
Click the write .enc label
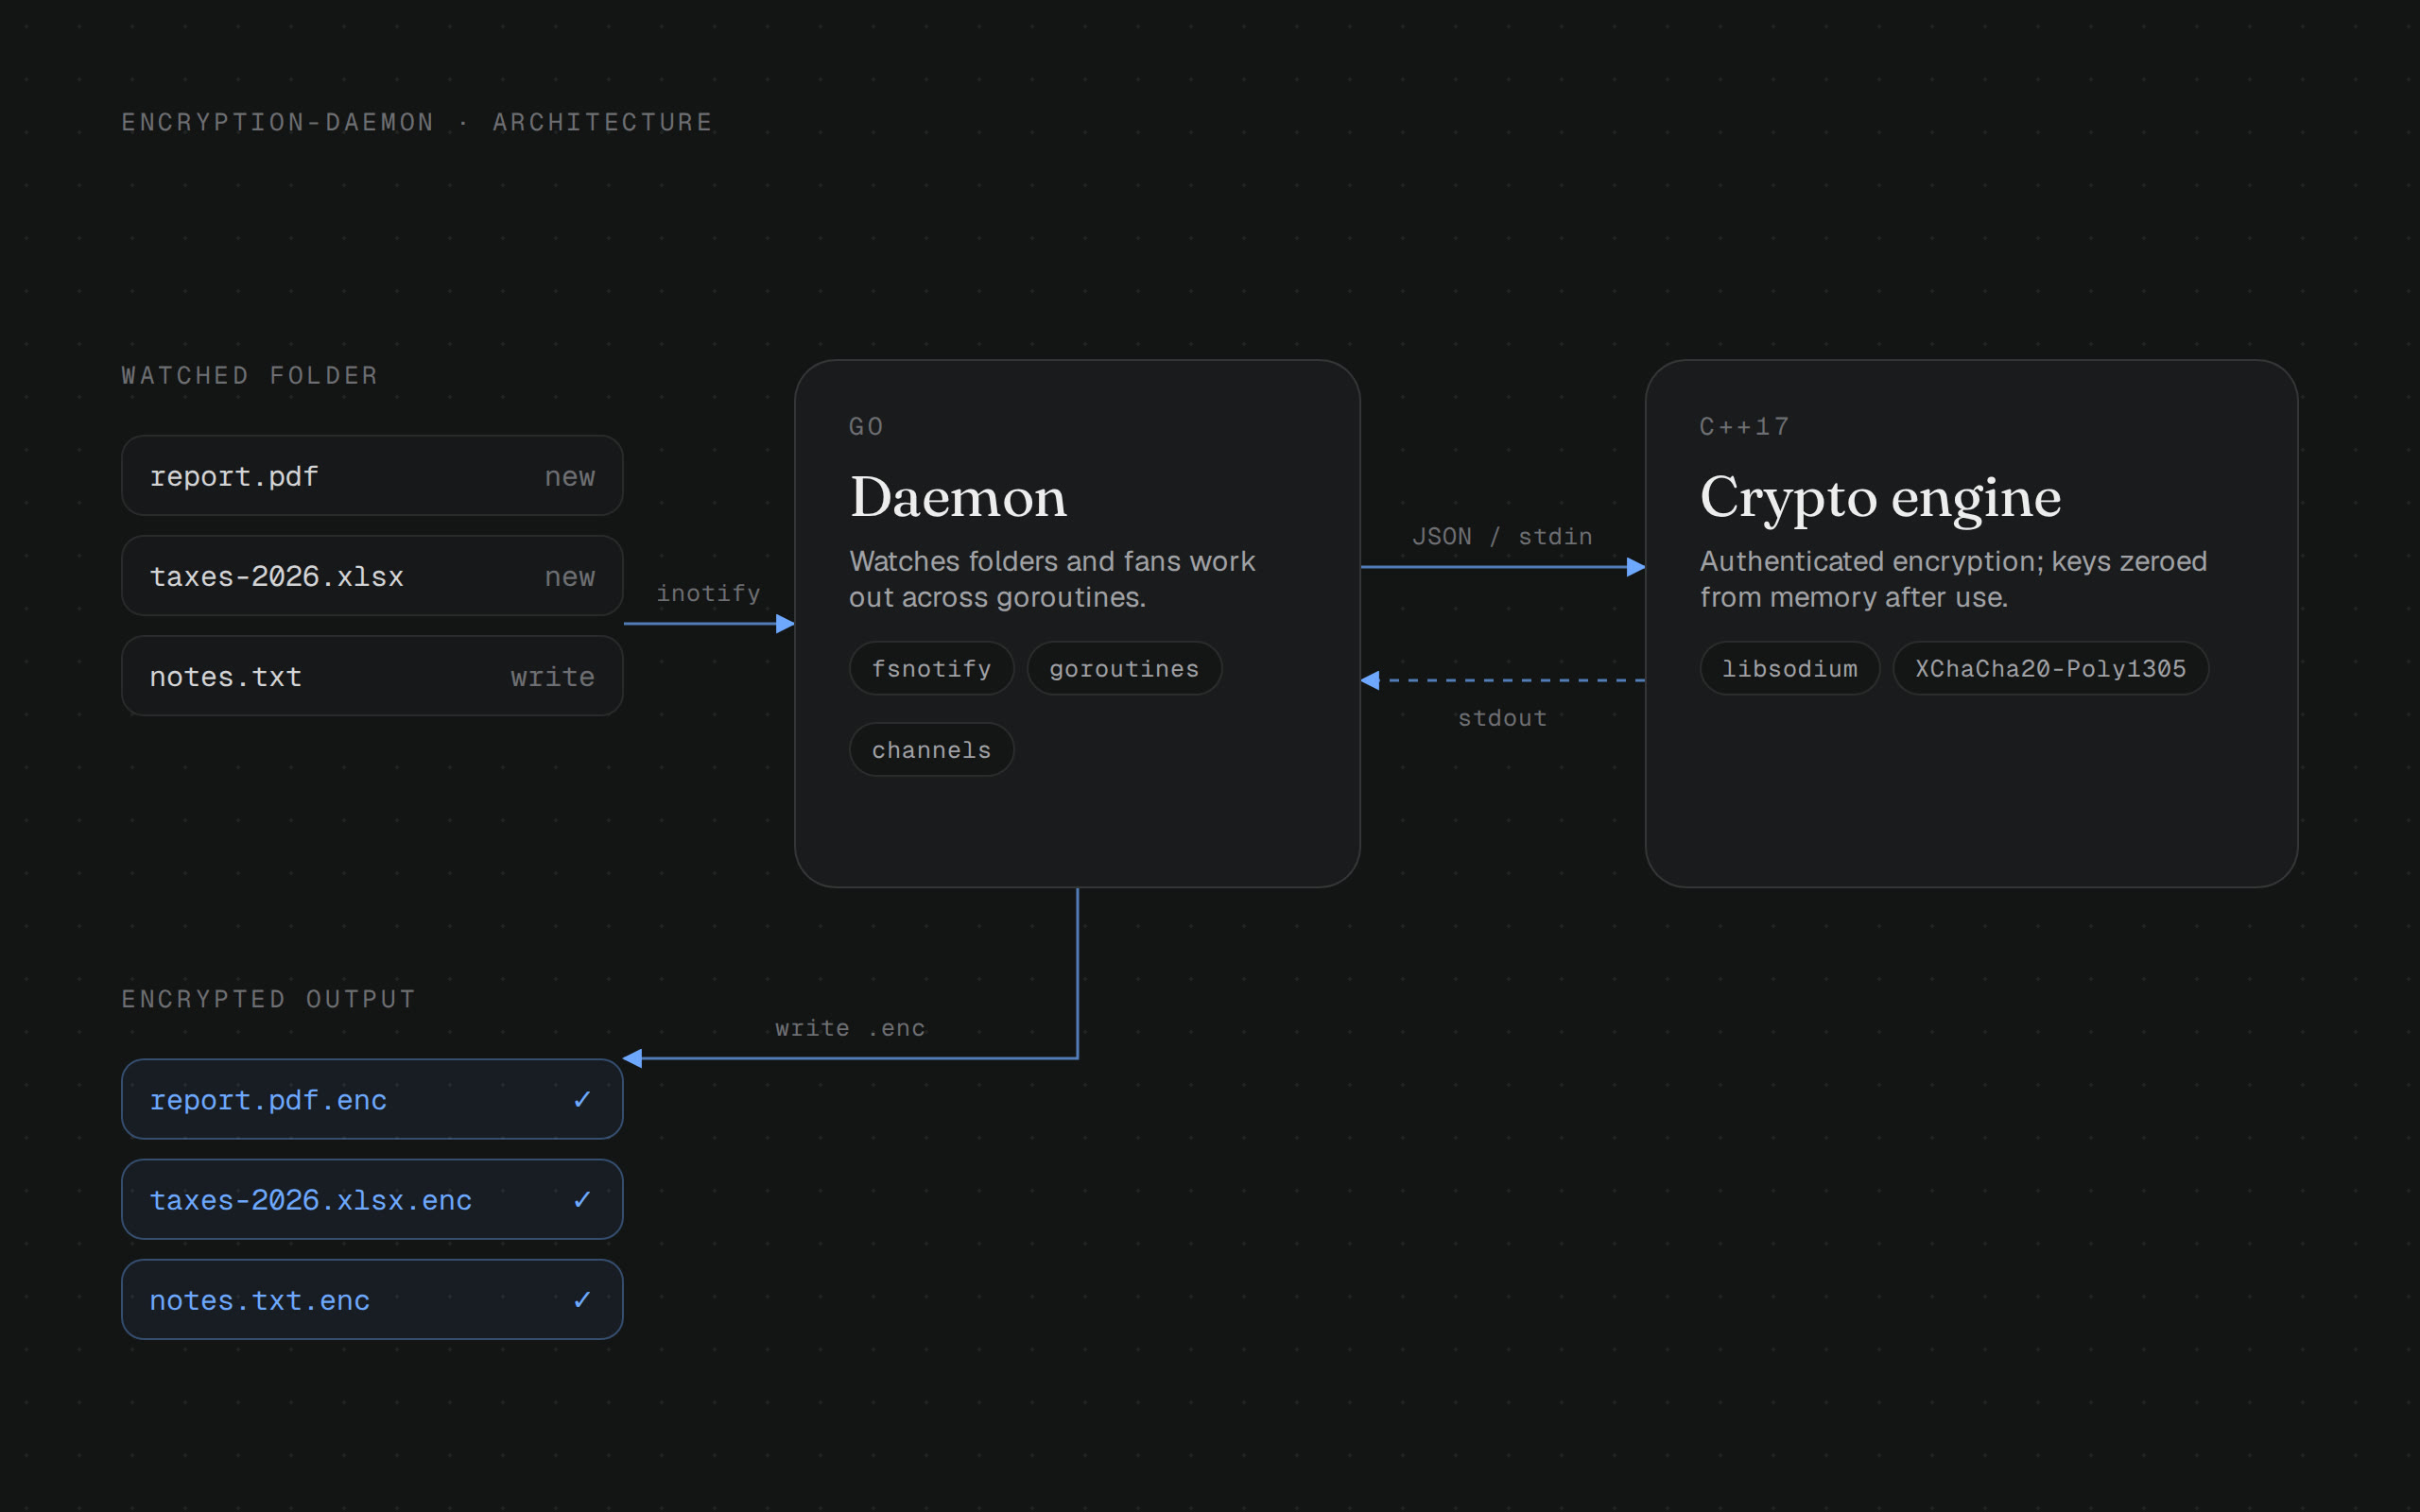(x=850, y=1028)
